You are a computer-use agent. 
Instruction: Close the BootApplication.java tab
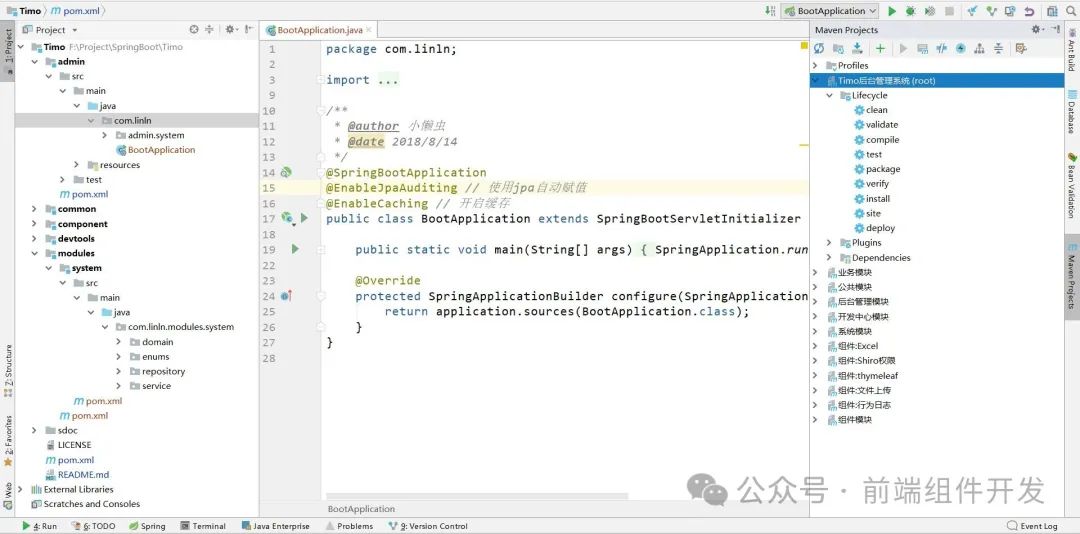(369, 30)
